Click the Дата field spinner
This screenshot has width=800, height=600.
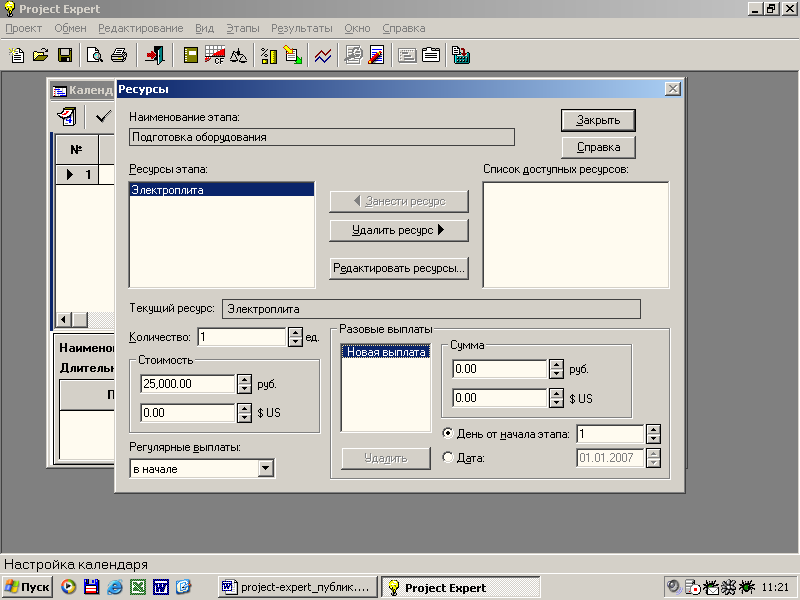click(654, 458)
